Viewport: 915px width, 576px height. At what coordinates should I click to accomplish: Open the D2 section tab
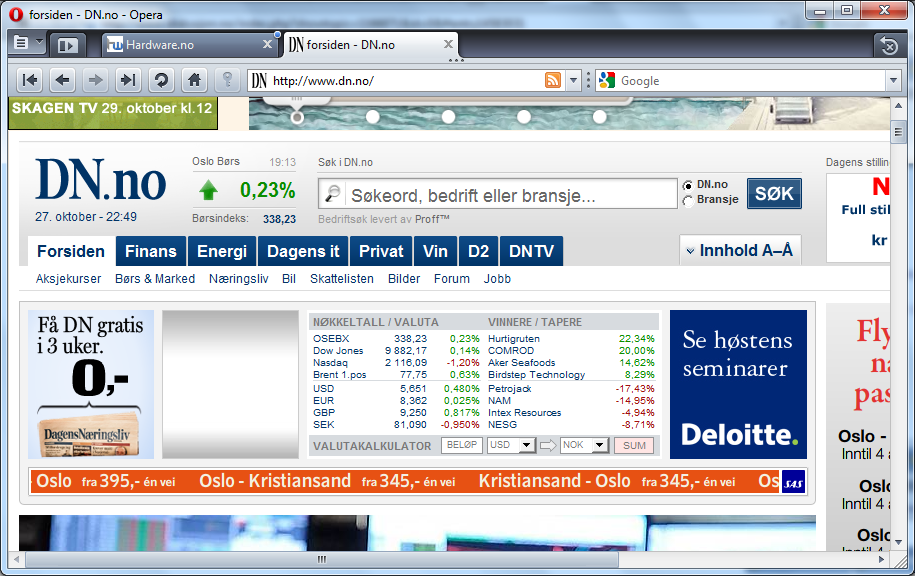coord(479,252)
